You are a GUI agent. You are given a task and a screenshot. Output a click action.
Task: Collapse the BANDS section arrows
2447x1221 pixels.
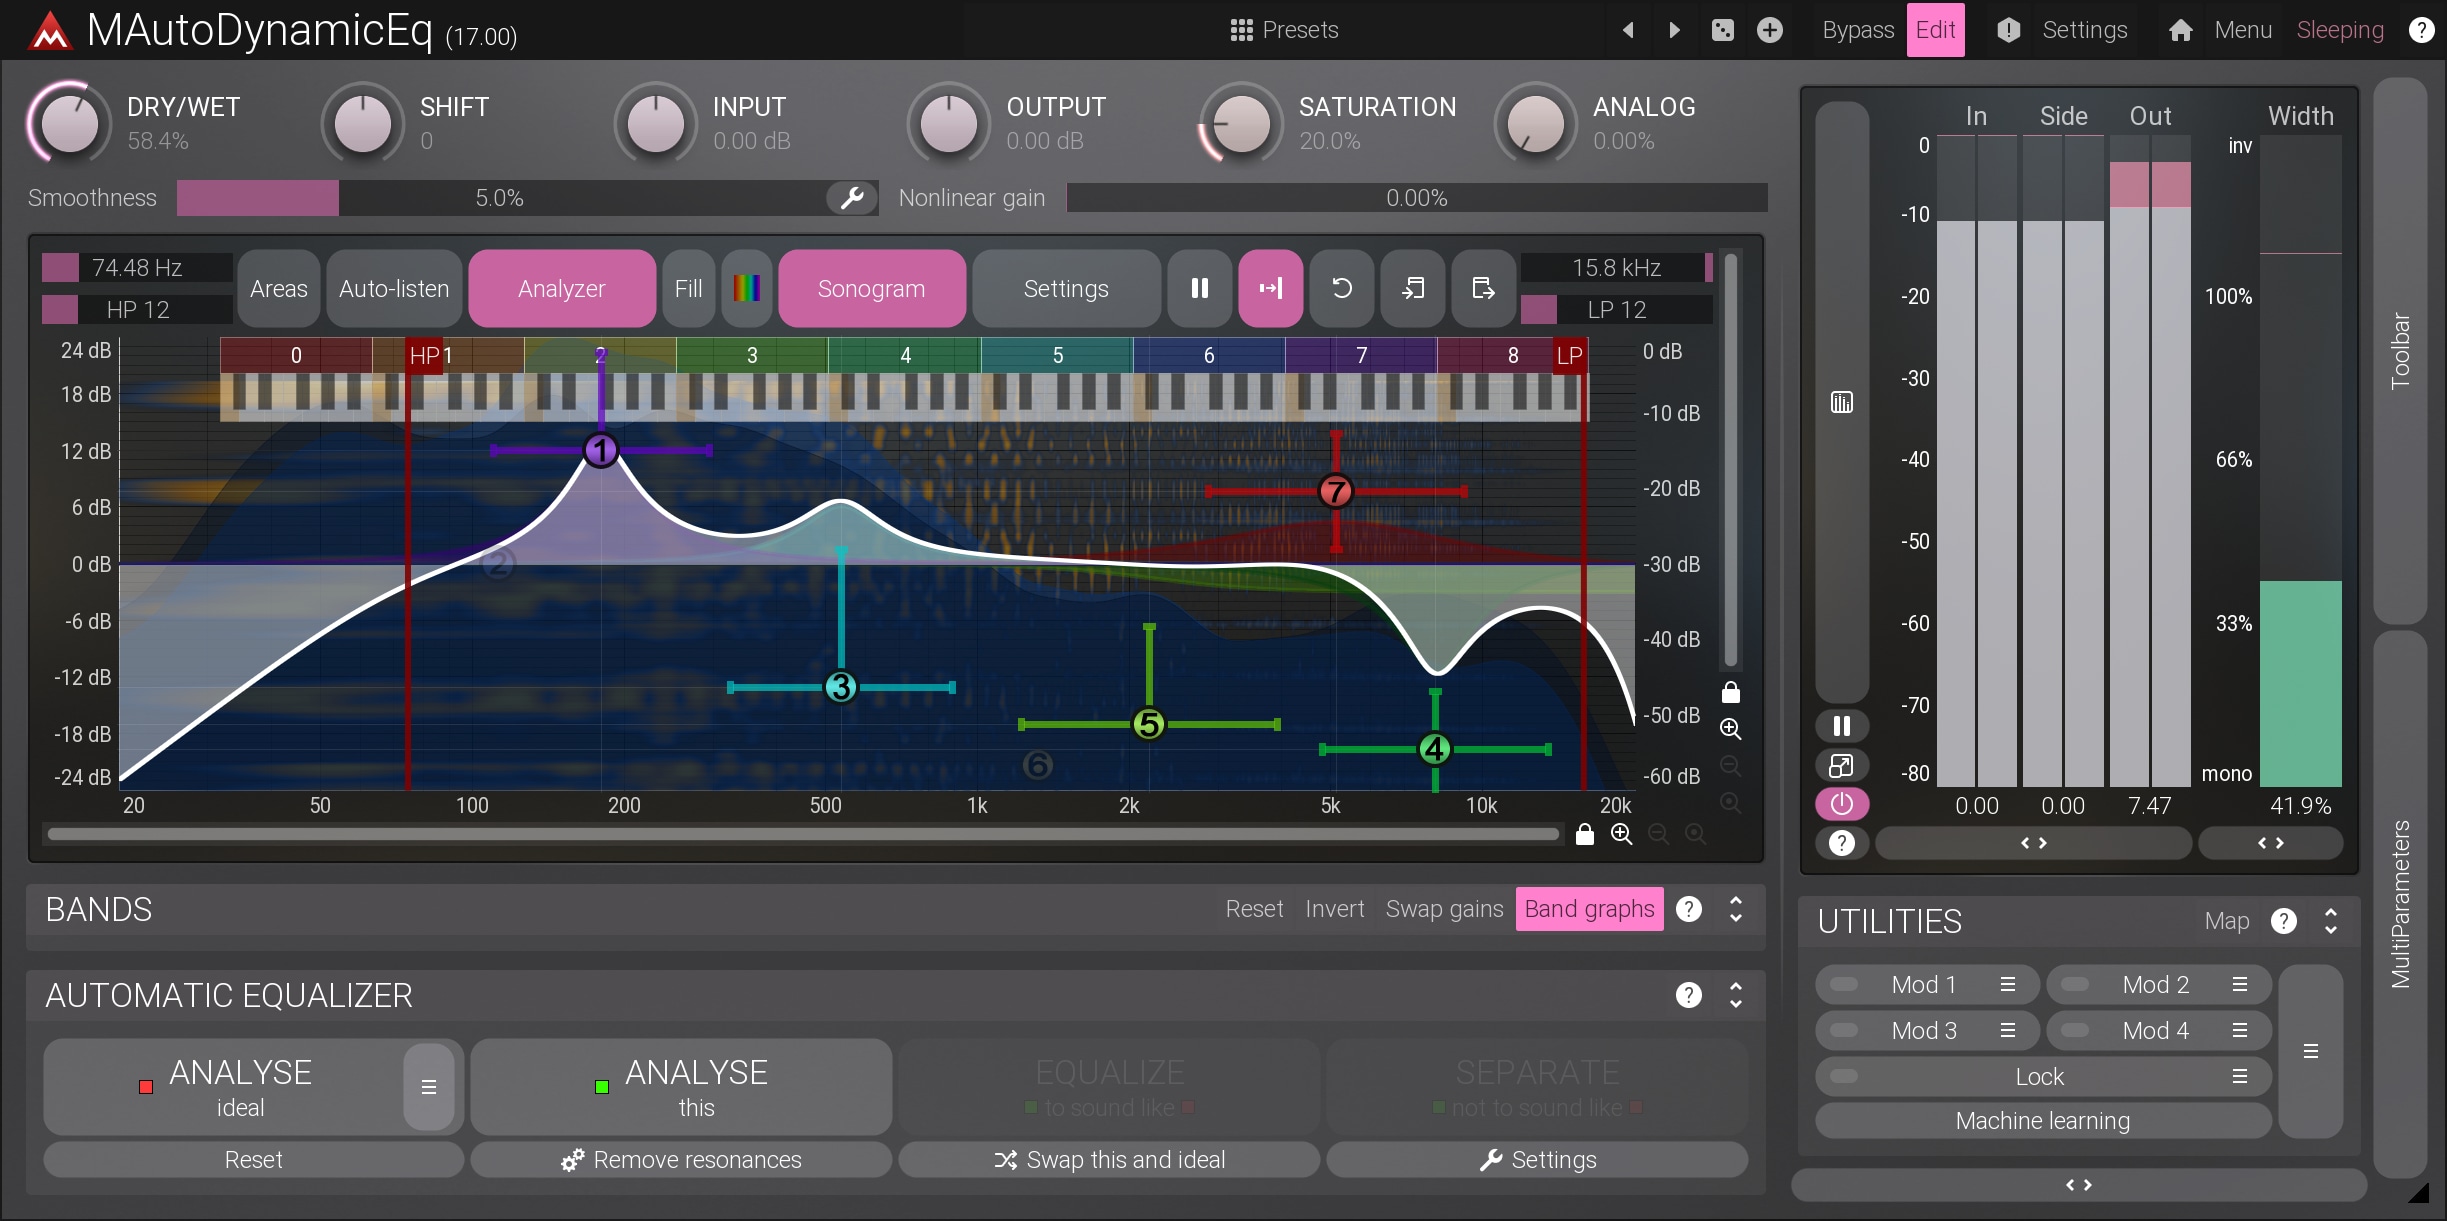1736,909
